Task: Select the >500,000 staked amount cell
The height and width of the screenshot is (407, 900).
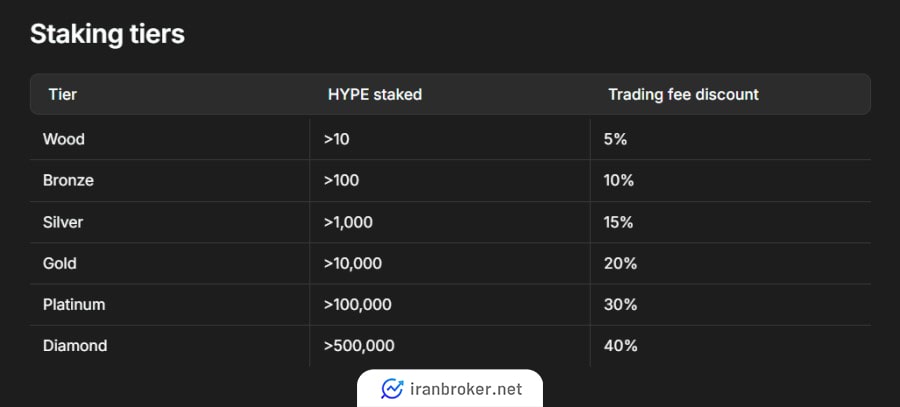Action: [359, 346]
